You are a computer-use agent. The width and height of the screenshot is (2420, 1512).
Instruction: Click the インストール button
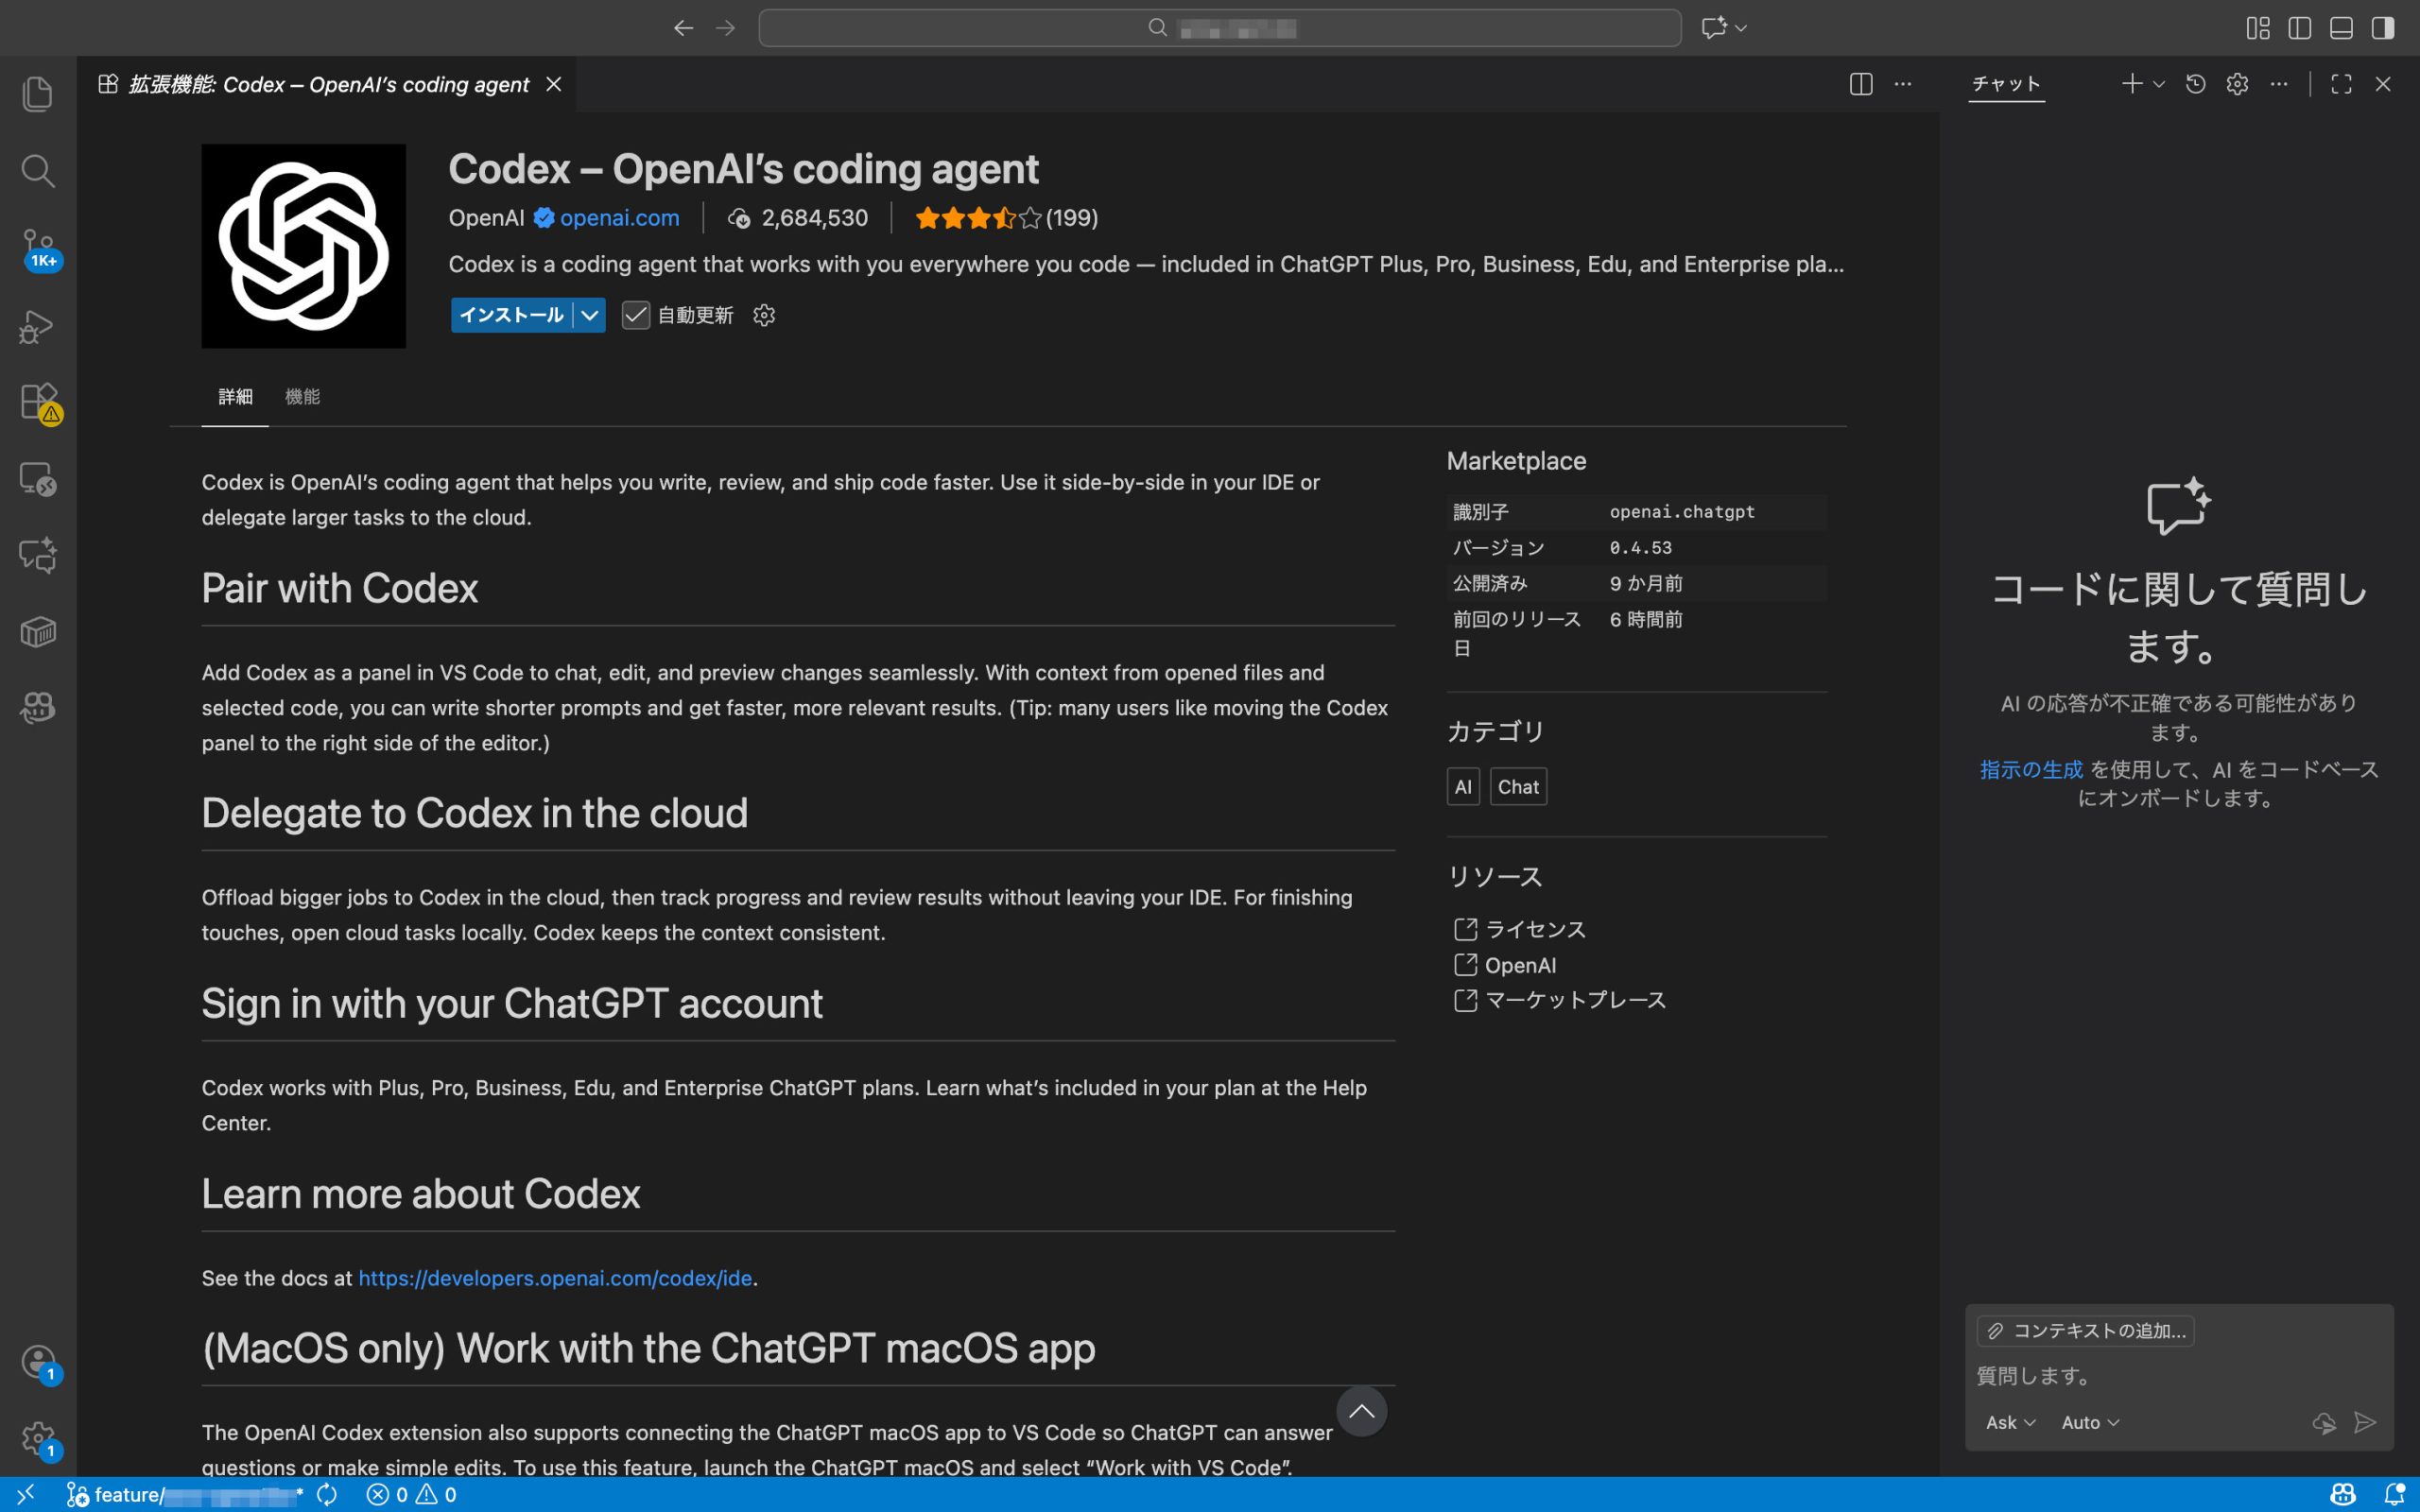point(510,315)
